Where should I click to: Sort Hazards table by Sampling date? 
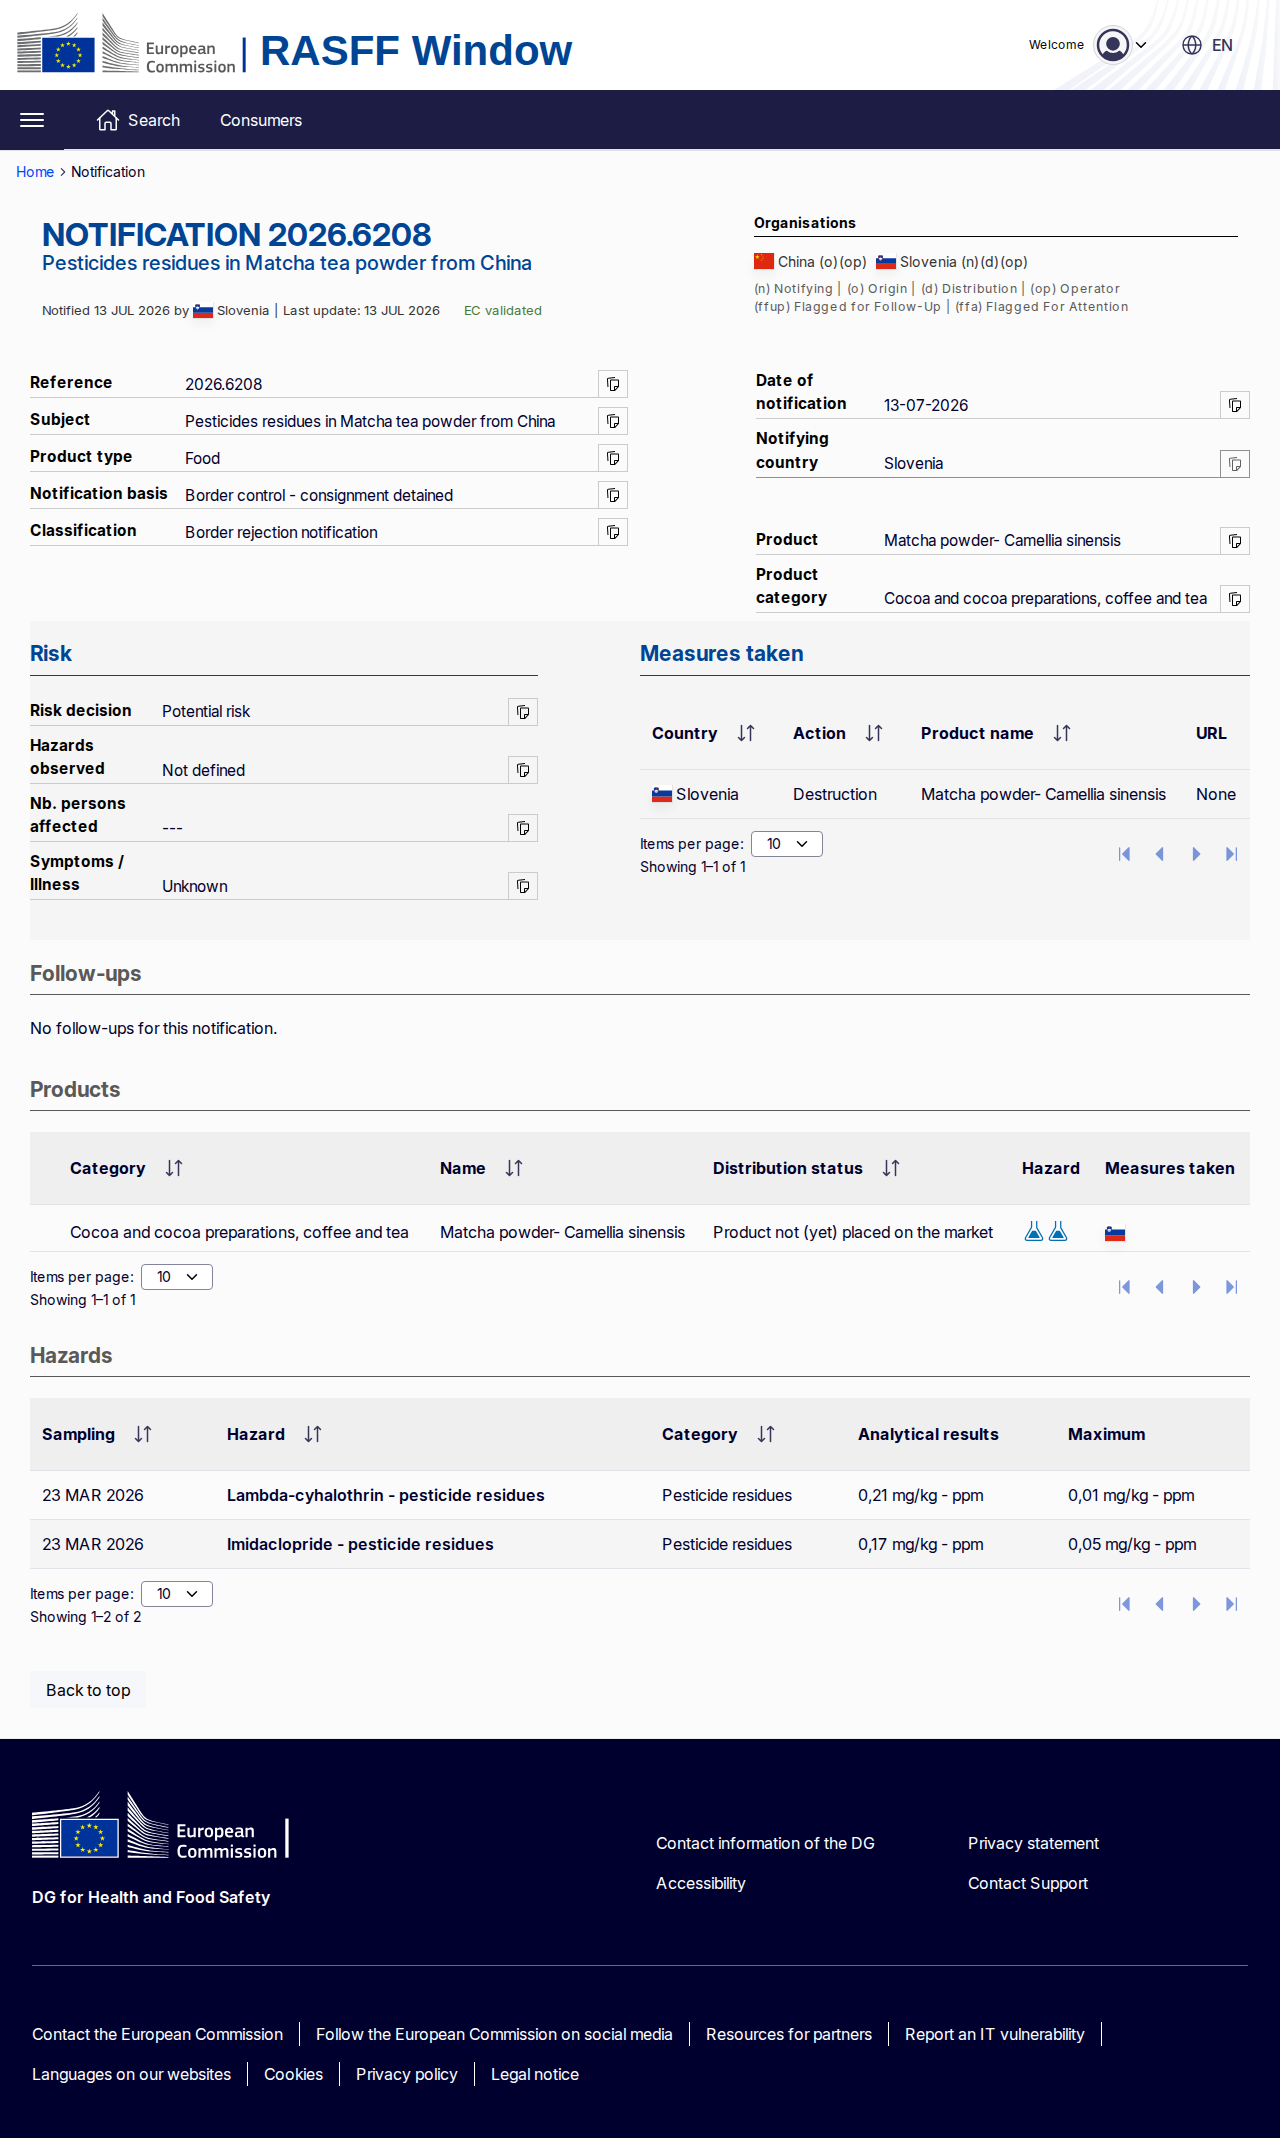tap(143, 1434)
